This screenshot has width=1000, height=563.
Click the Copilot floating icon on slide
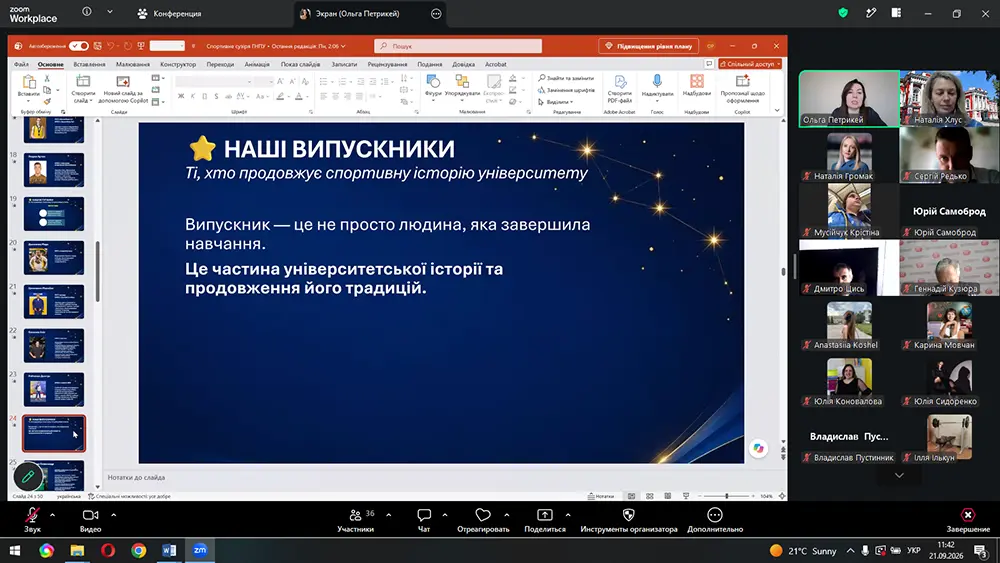(758, 448)
